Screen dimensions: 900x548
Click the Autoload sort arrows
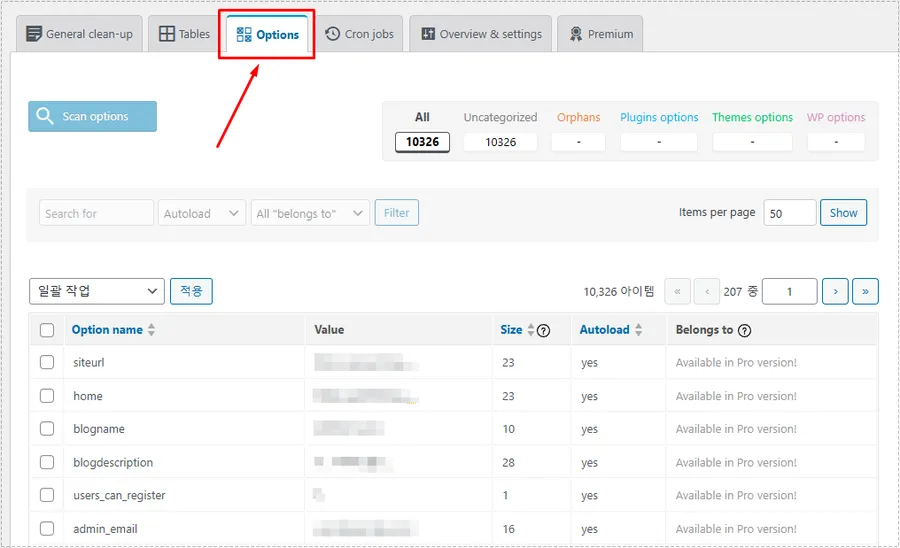638,330
